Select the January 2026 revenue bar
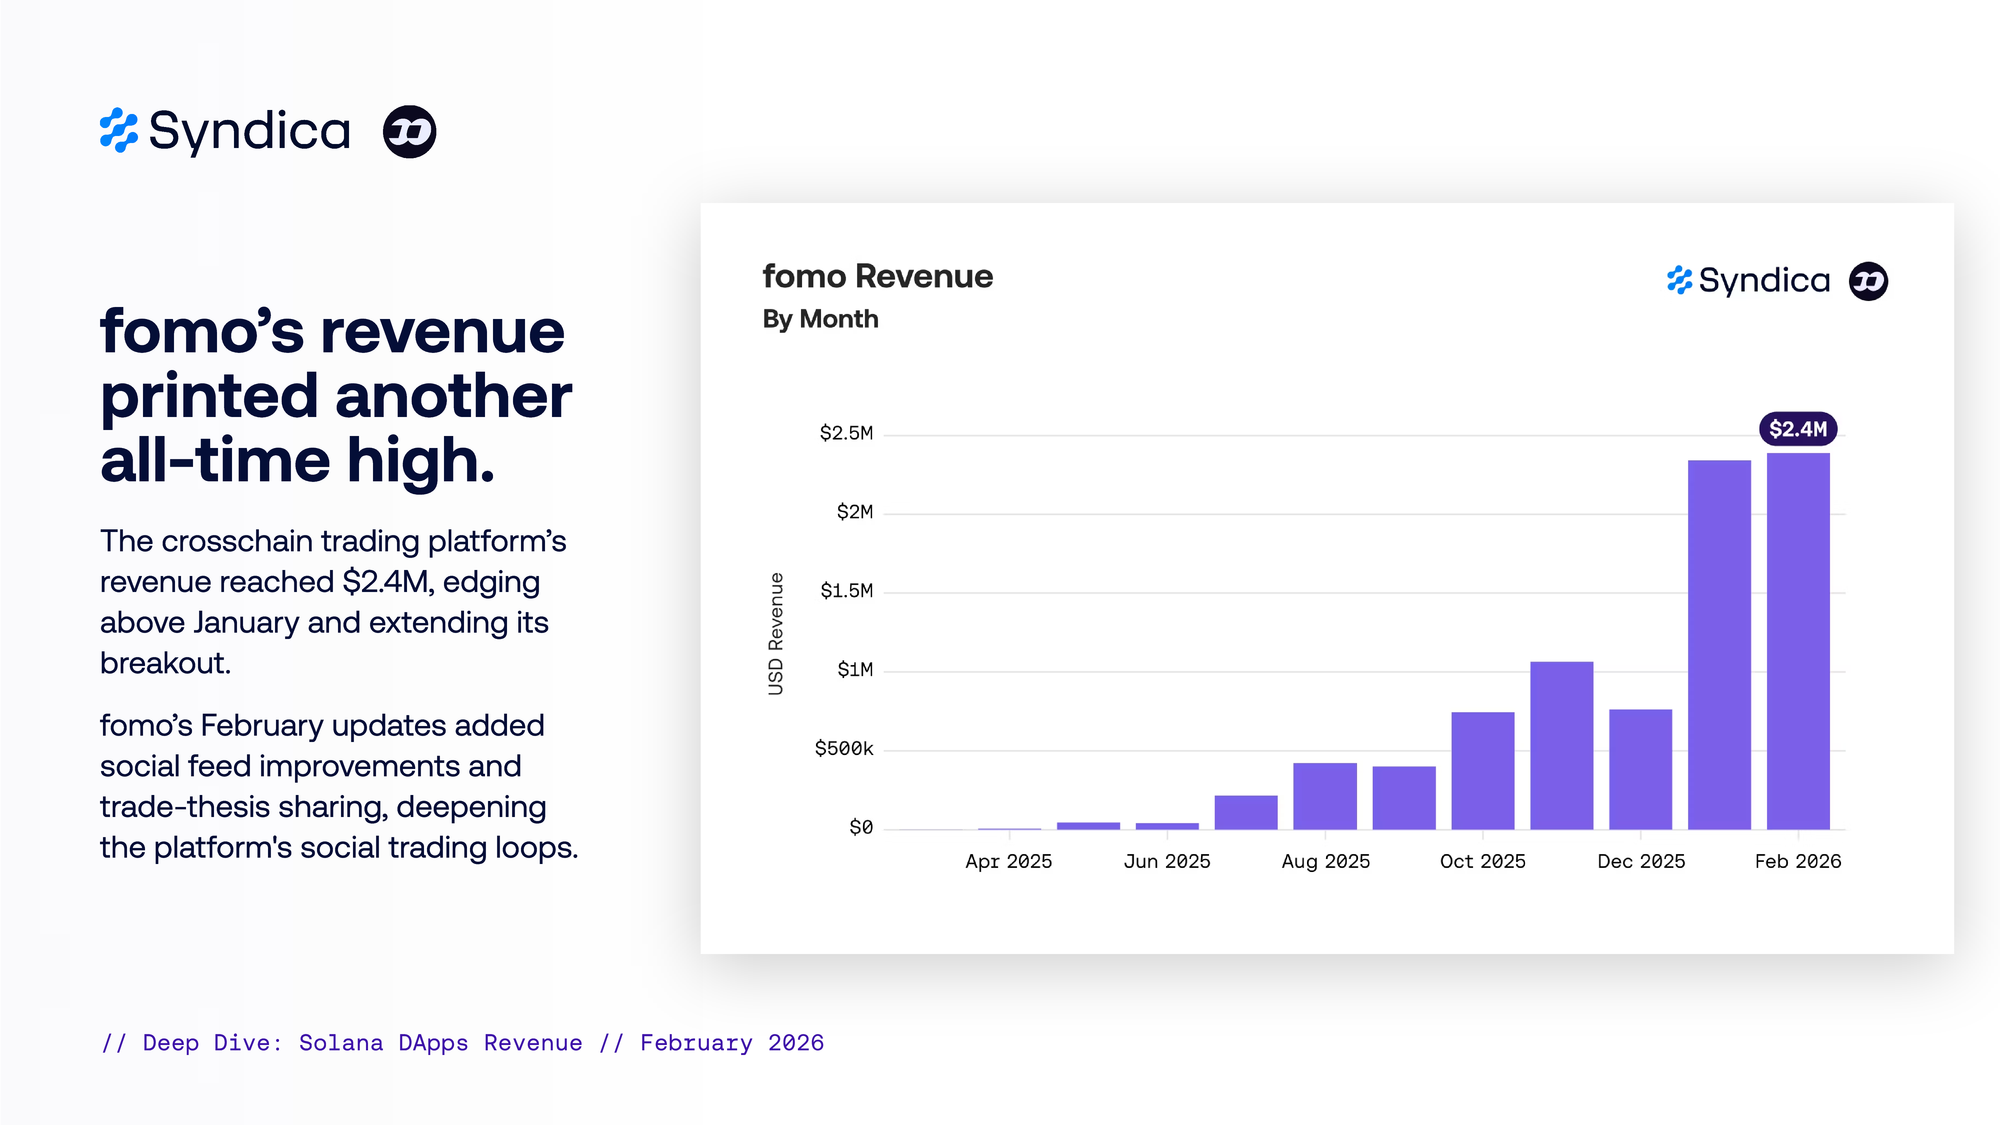 [x=1719, y=645]
